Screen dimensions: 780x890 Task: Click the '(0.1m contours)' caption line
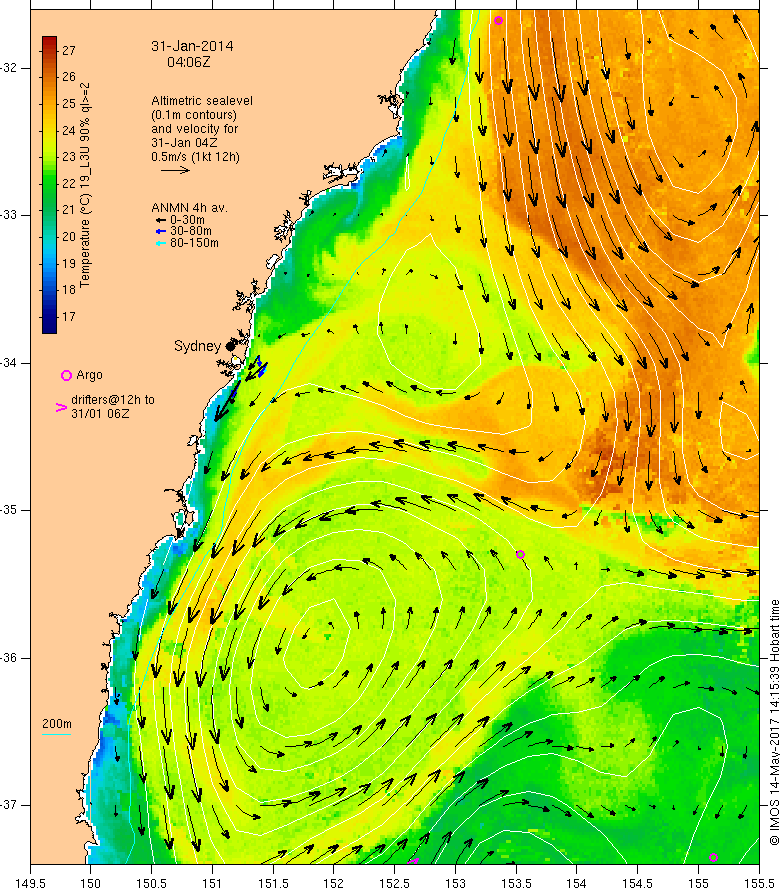[x=194, y=115]
